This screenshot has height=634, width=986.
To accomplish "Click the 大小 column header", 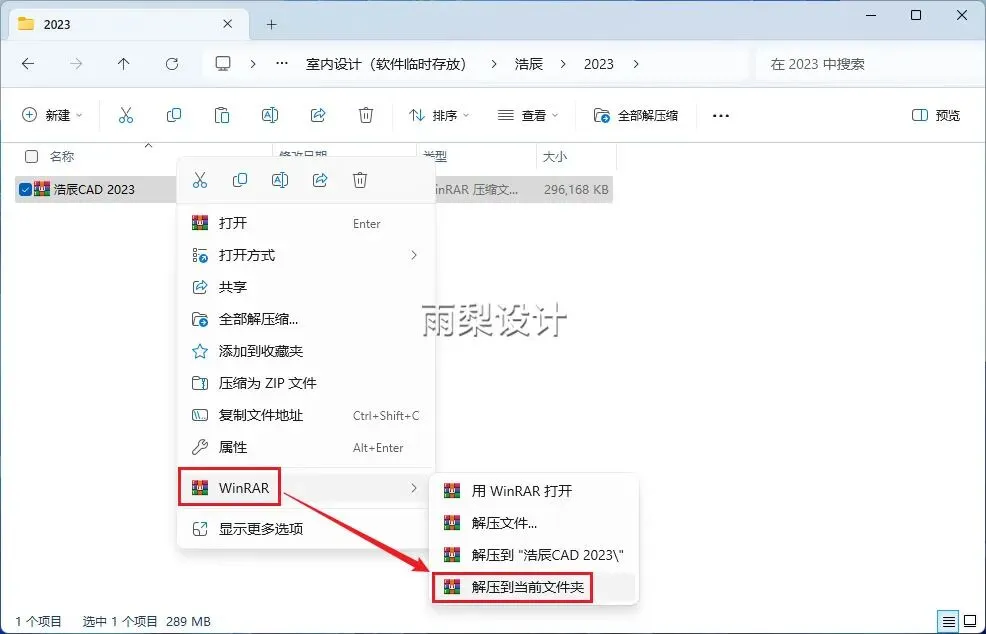I will [555, 157].
